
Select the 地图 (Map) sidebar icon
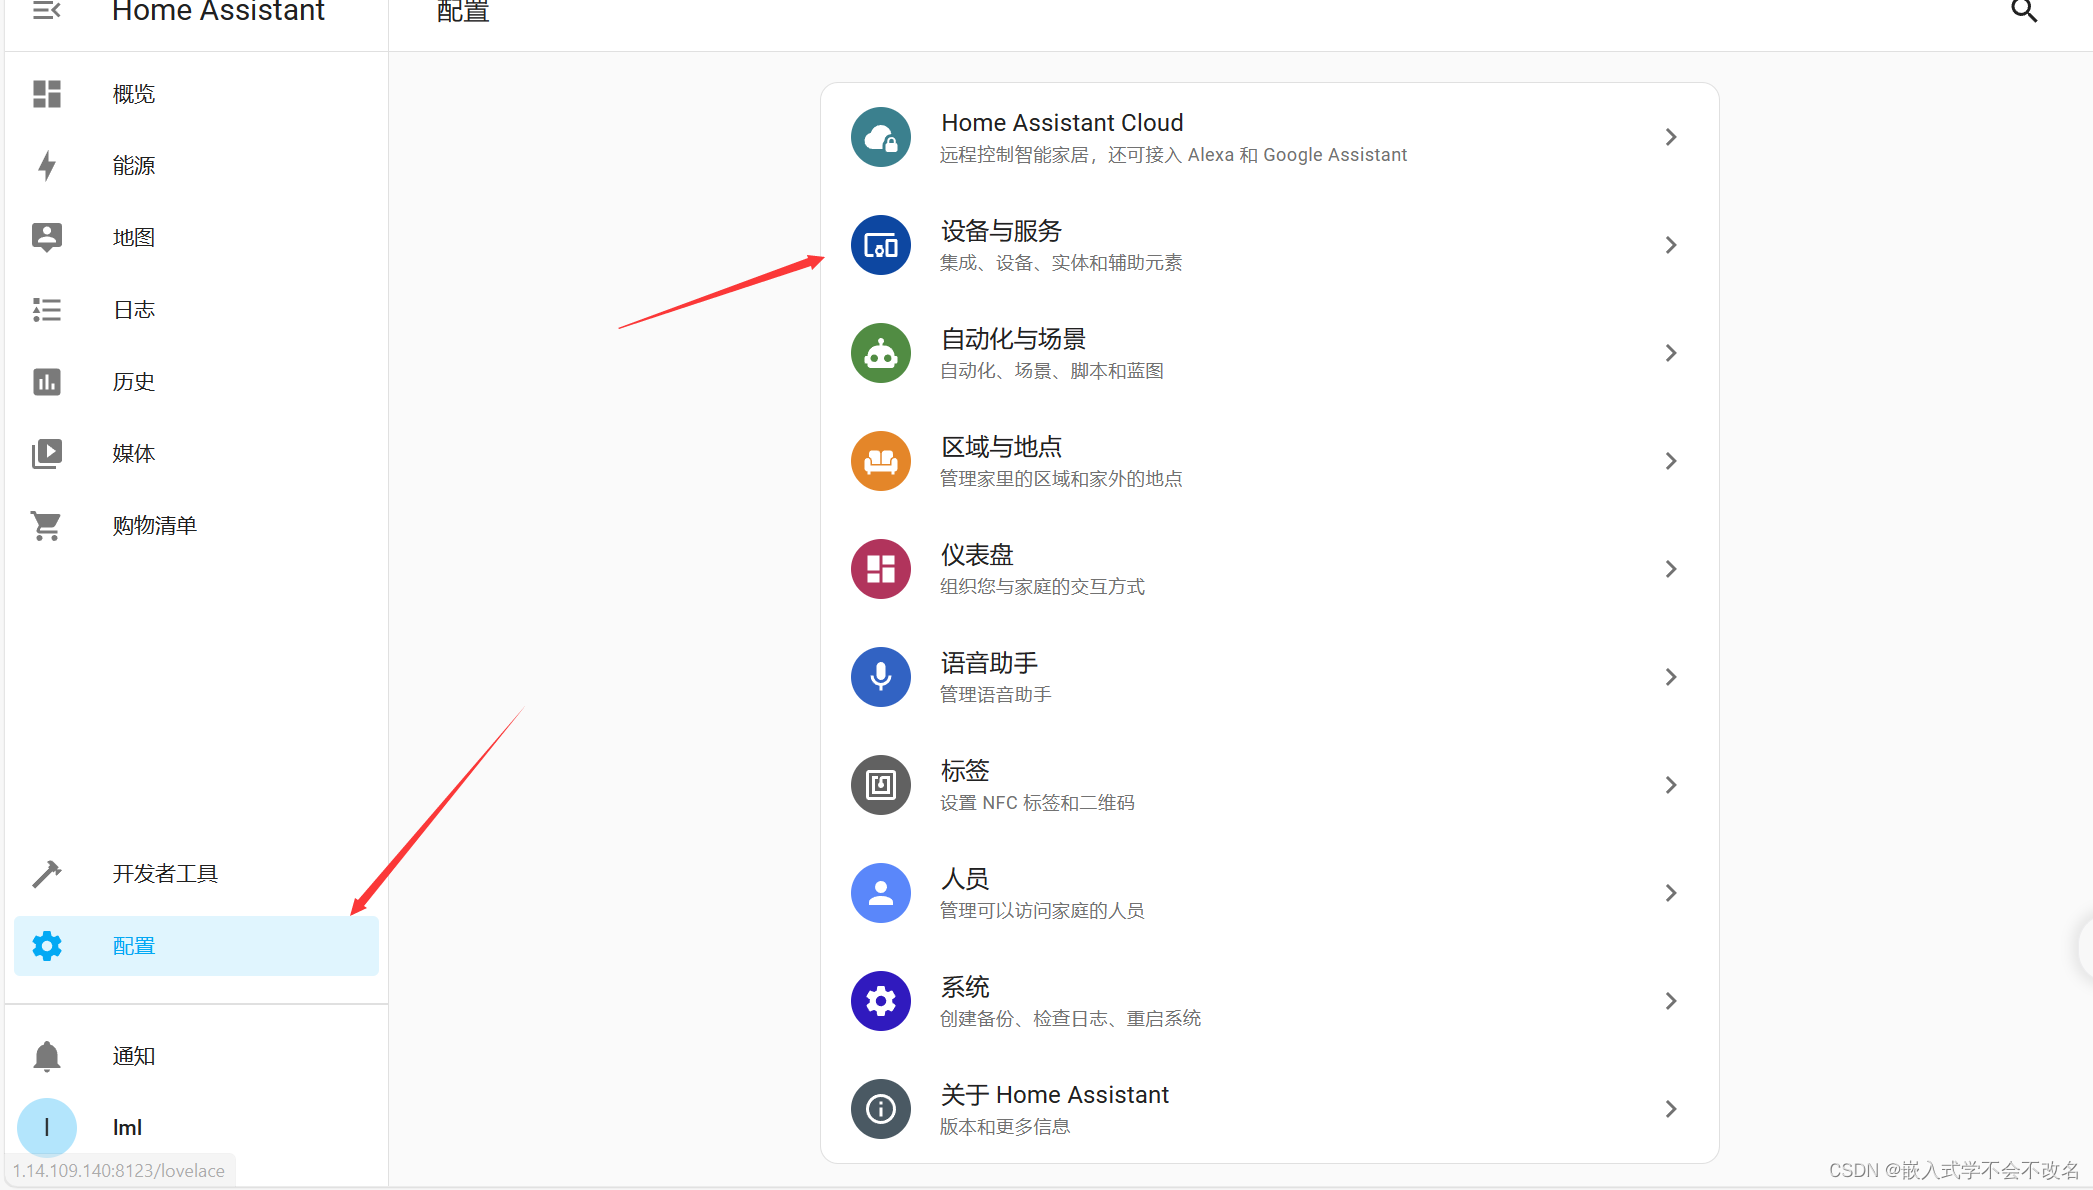[46, 237]
